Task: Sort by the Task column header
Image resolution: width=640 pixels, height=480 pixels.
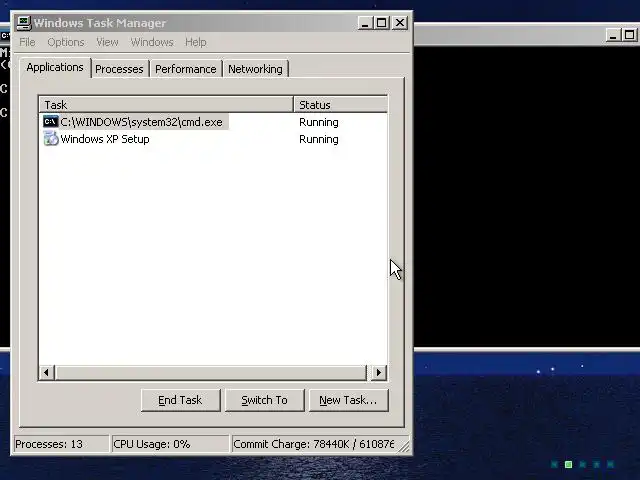Action: click(x=167, y=104)
